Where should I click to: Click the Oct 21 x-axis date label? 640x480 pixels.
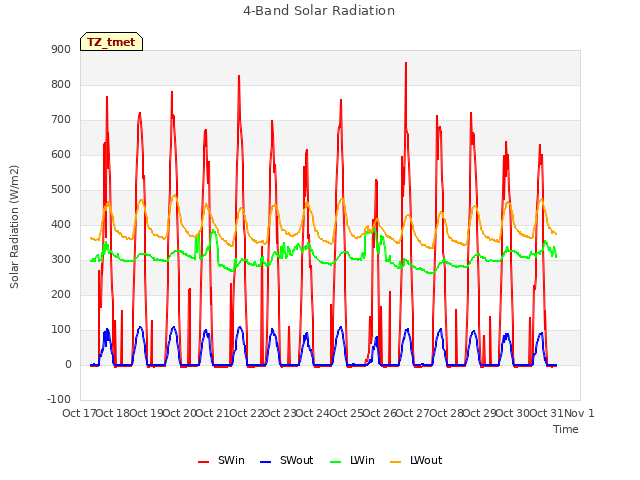(x=213, y=413)
